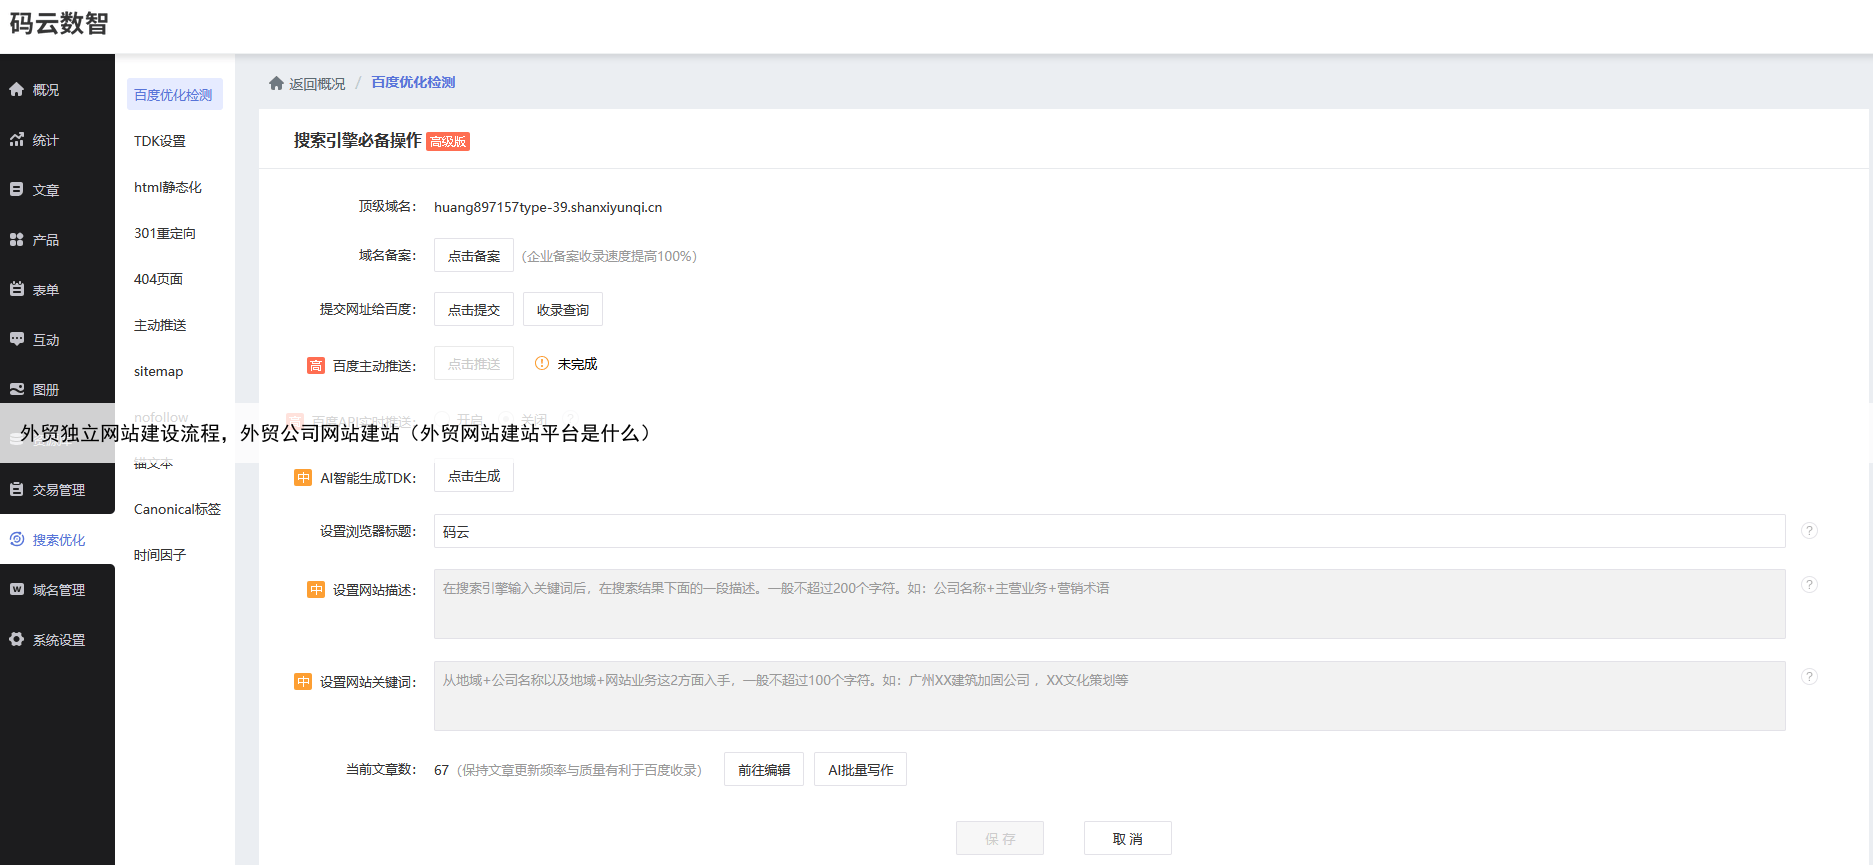Focus the browser title input containing 码云
The width and height of the screenshot is (1873, 865).
[x=1108, y=532]
